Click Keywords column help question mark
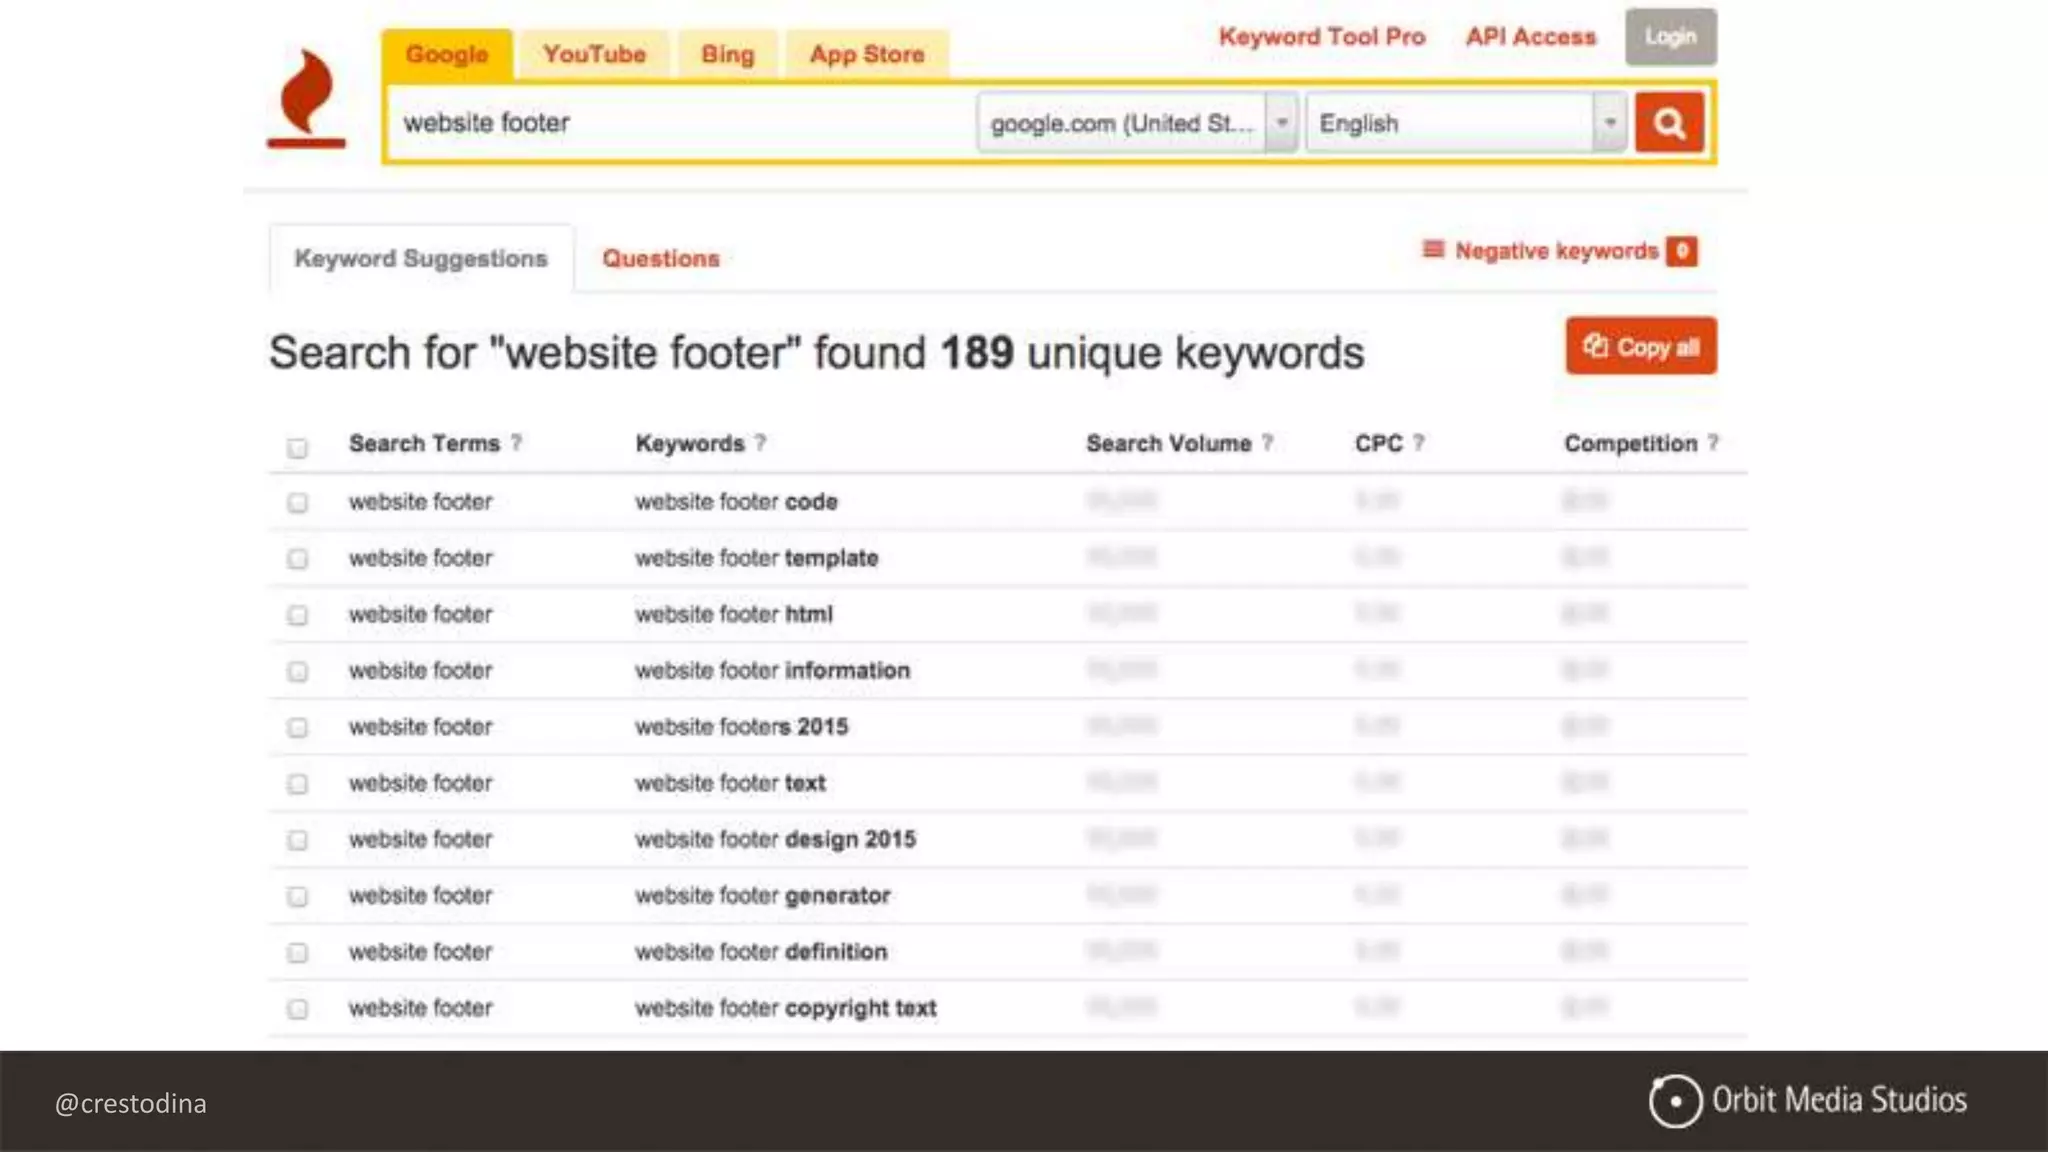This screenshot has width=2048, height=1152. point(761,443)
